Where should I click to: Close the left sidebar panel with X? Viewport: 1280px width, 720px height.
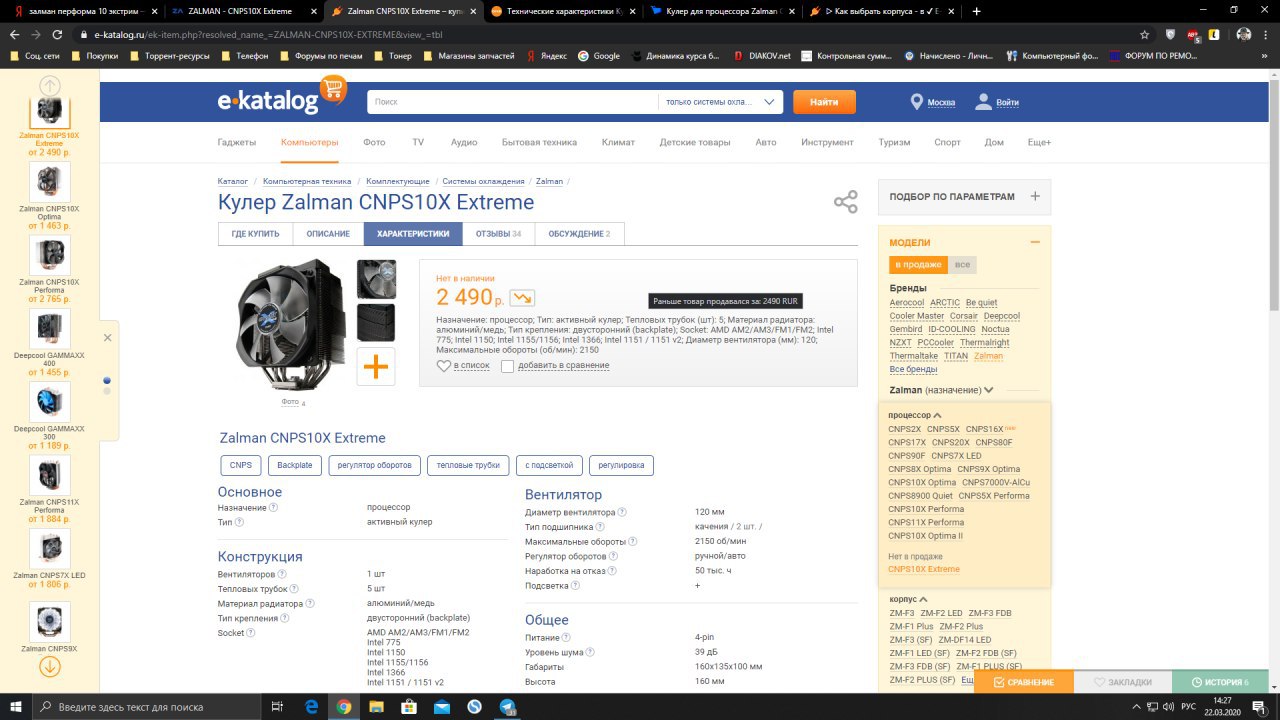pyautogui.click(x=108, y=338)
